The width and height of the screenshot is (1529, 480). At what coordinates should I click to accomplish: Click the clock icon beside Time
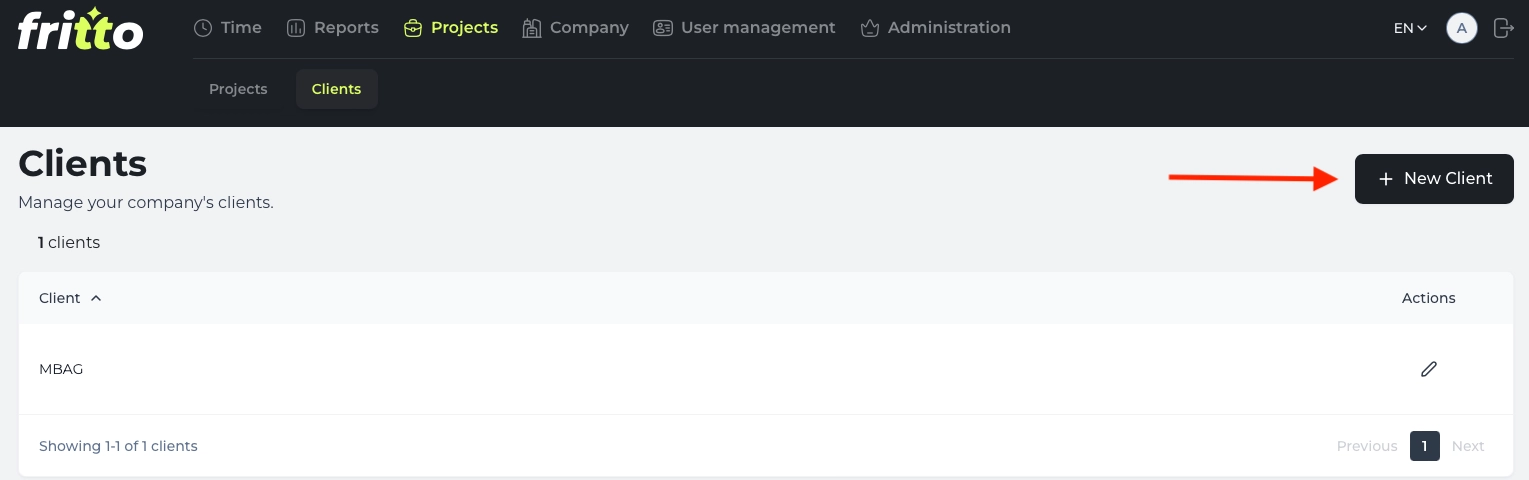click(x=203, y=28)
